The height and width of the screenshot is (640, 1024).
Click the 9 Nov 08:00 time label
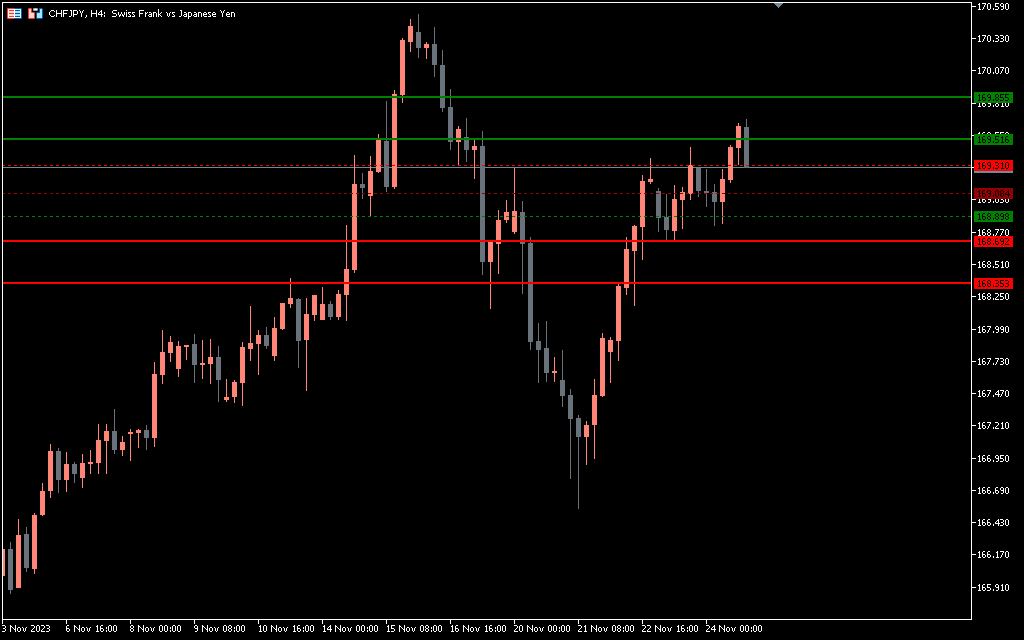tap(220, 629)
